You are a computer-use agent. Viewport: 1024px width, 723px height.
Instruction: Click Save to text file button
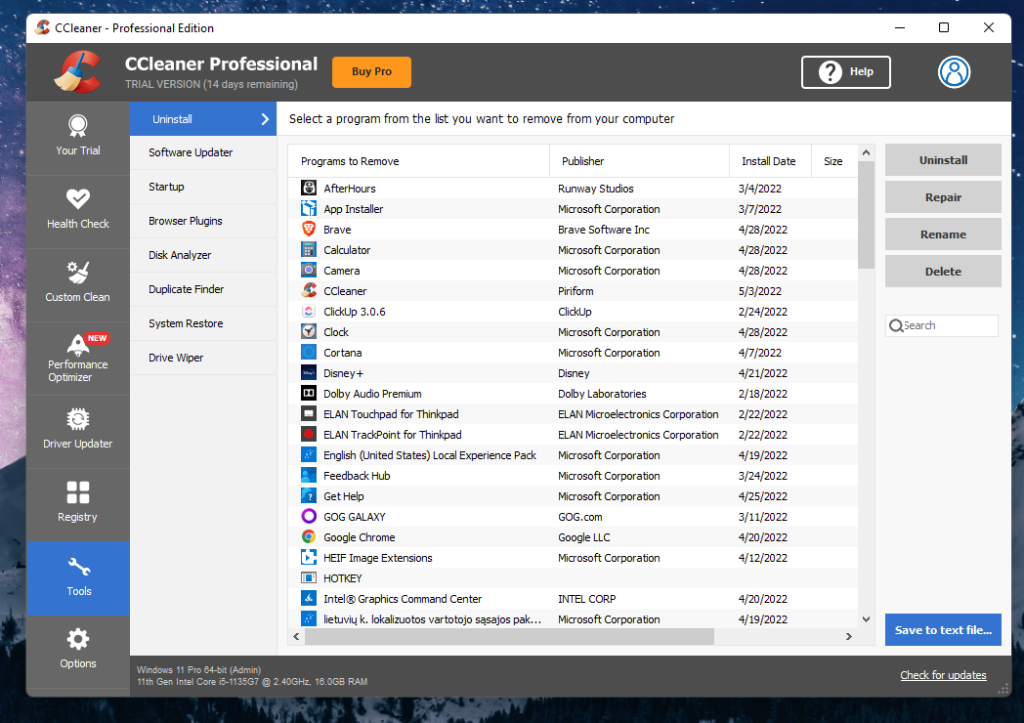tap(942, 629)
